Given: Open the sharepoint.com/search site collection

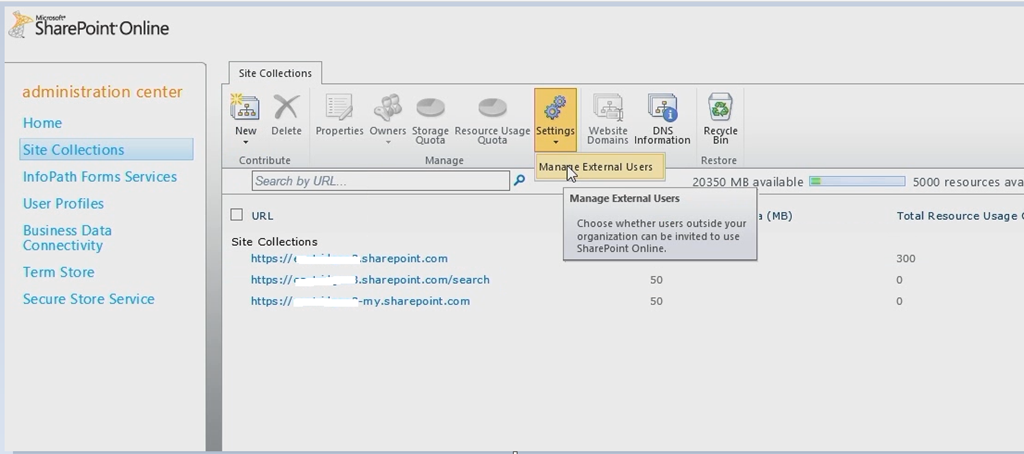Looking at the screenshot, I should click(x=370, y=280).
